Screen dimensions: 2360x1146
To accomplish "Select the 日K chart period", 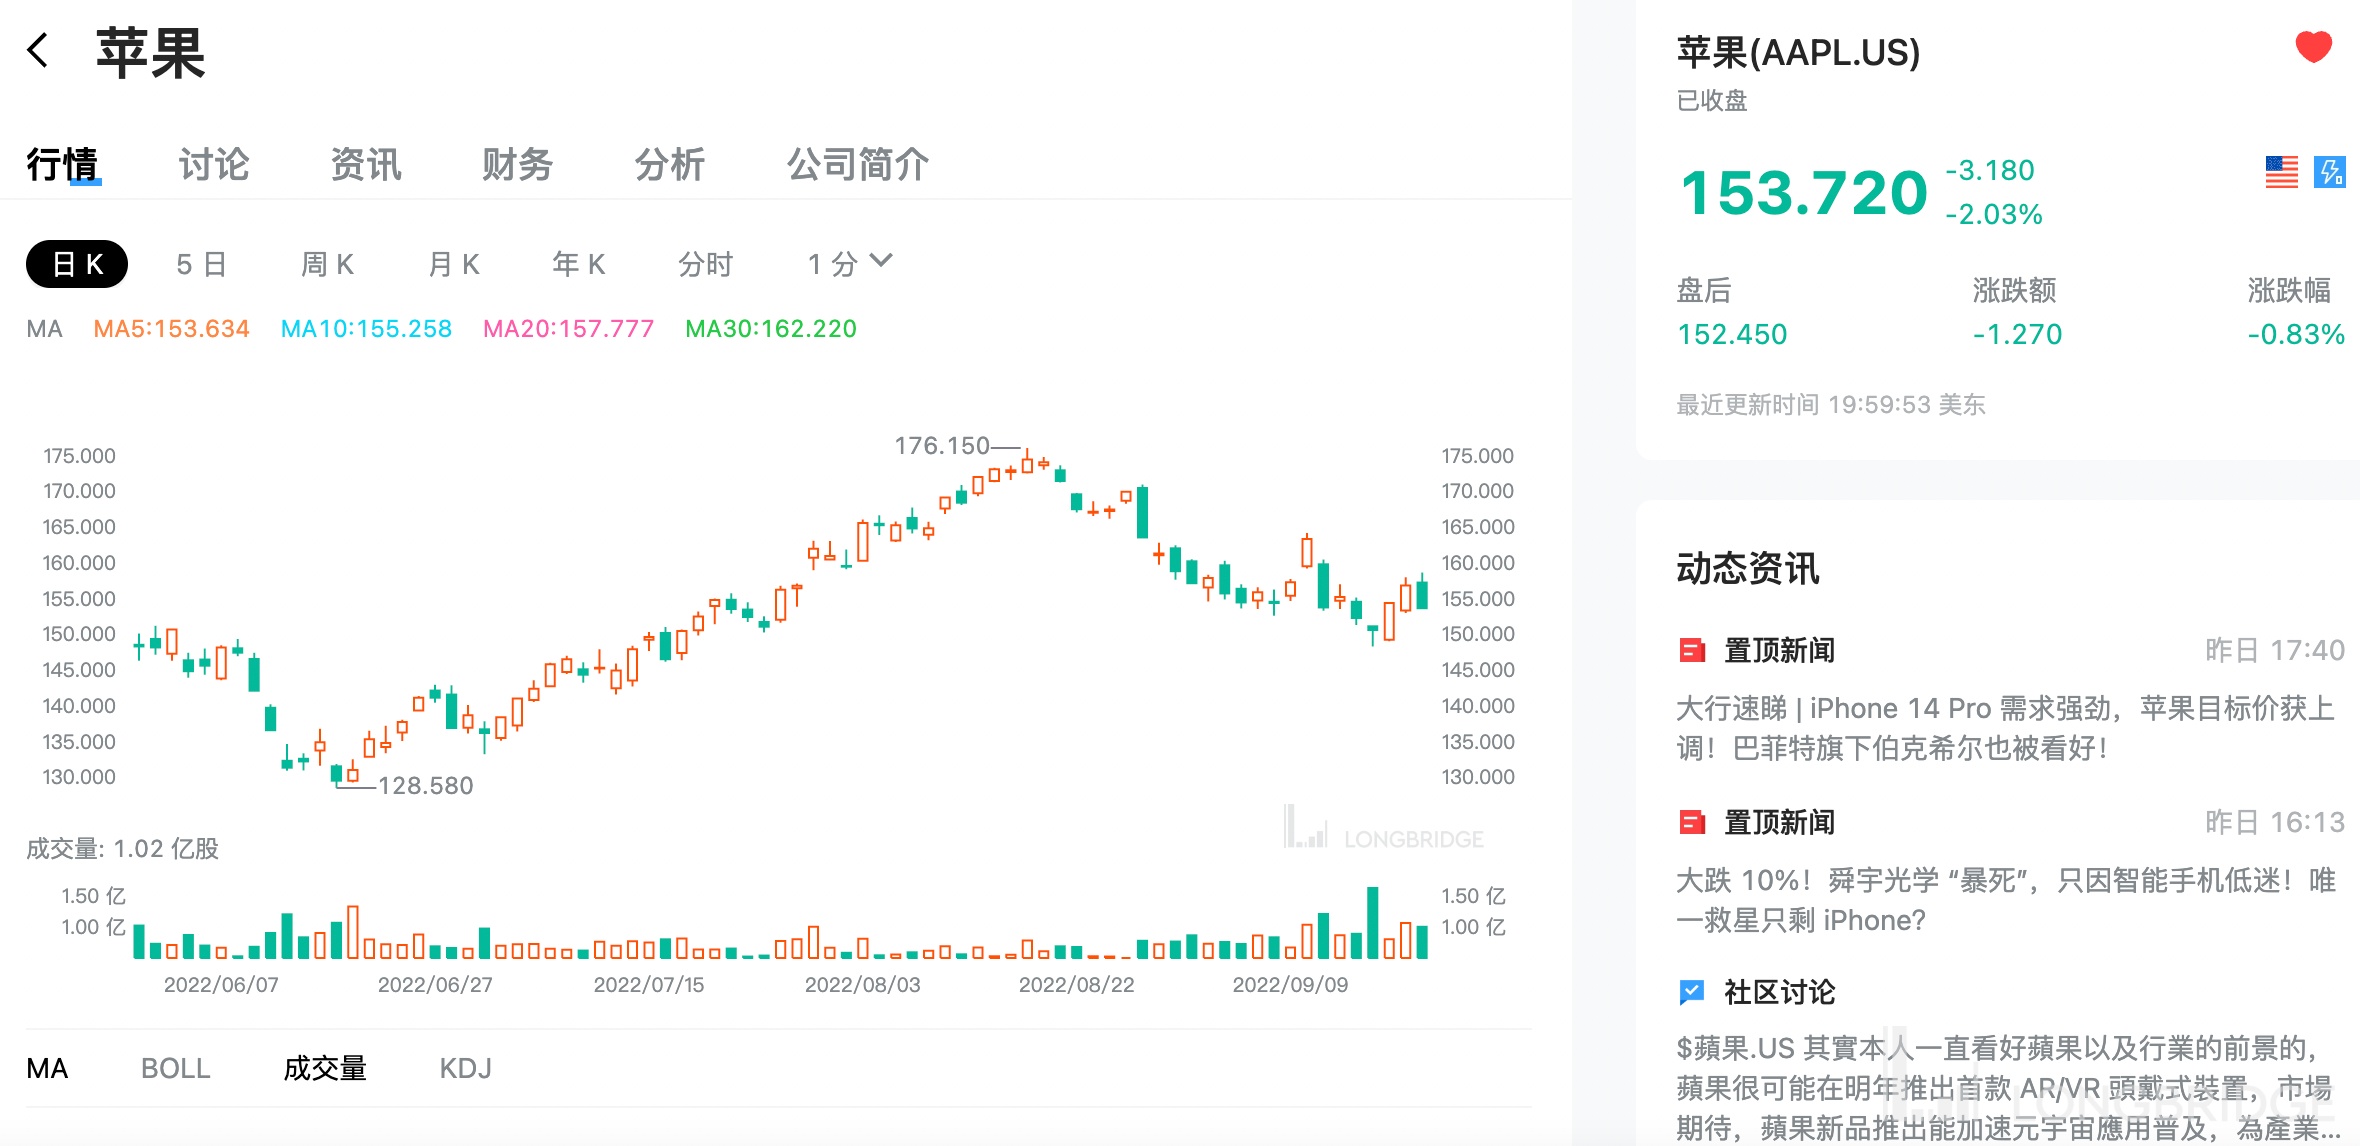I will click(77, 264).
